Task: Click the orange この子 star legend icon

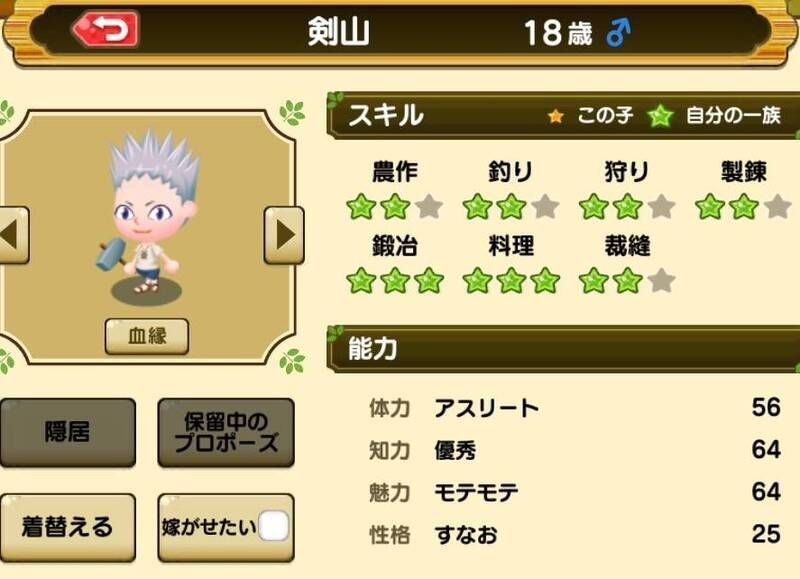Action: coord(555,116)
